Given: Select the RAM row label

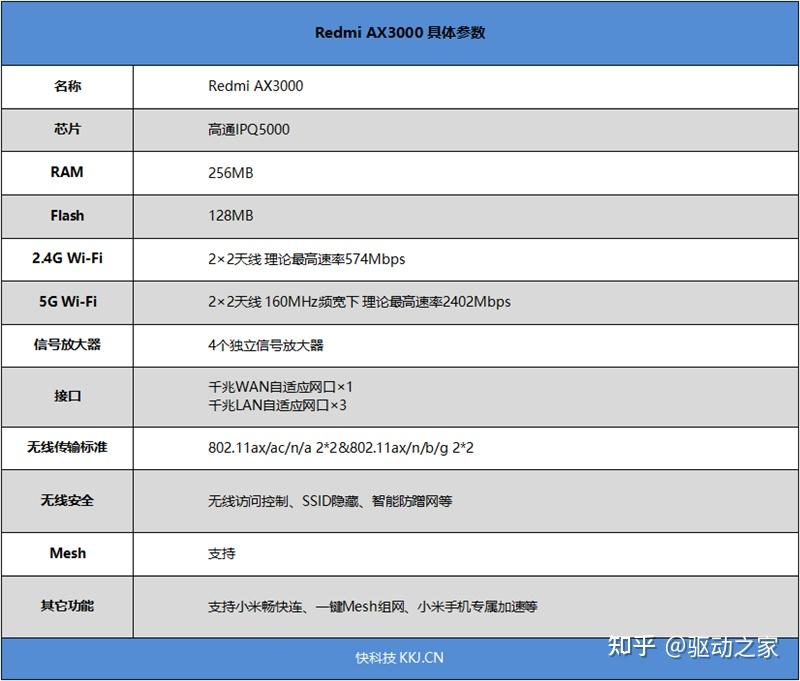Looking at the screenshot, I should pyautogui.click(x=67, y=173).
